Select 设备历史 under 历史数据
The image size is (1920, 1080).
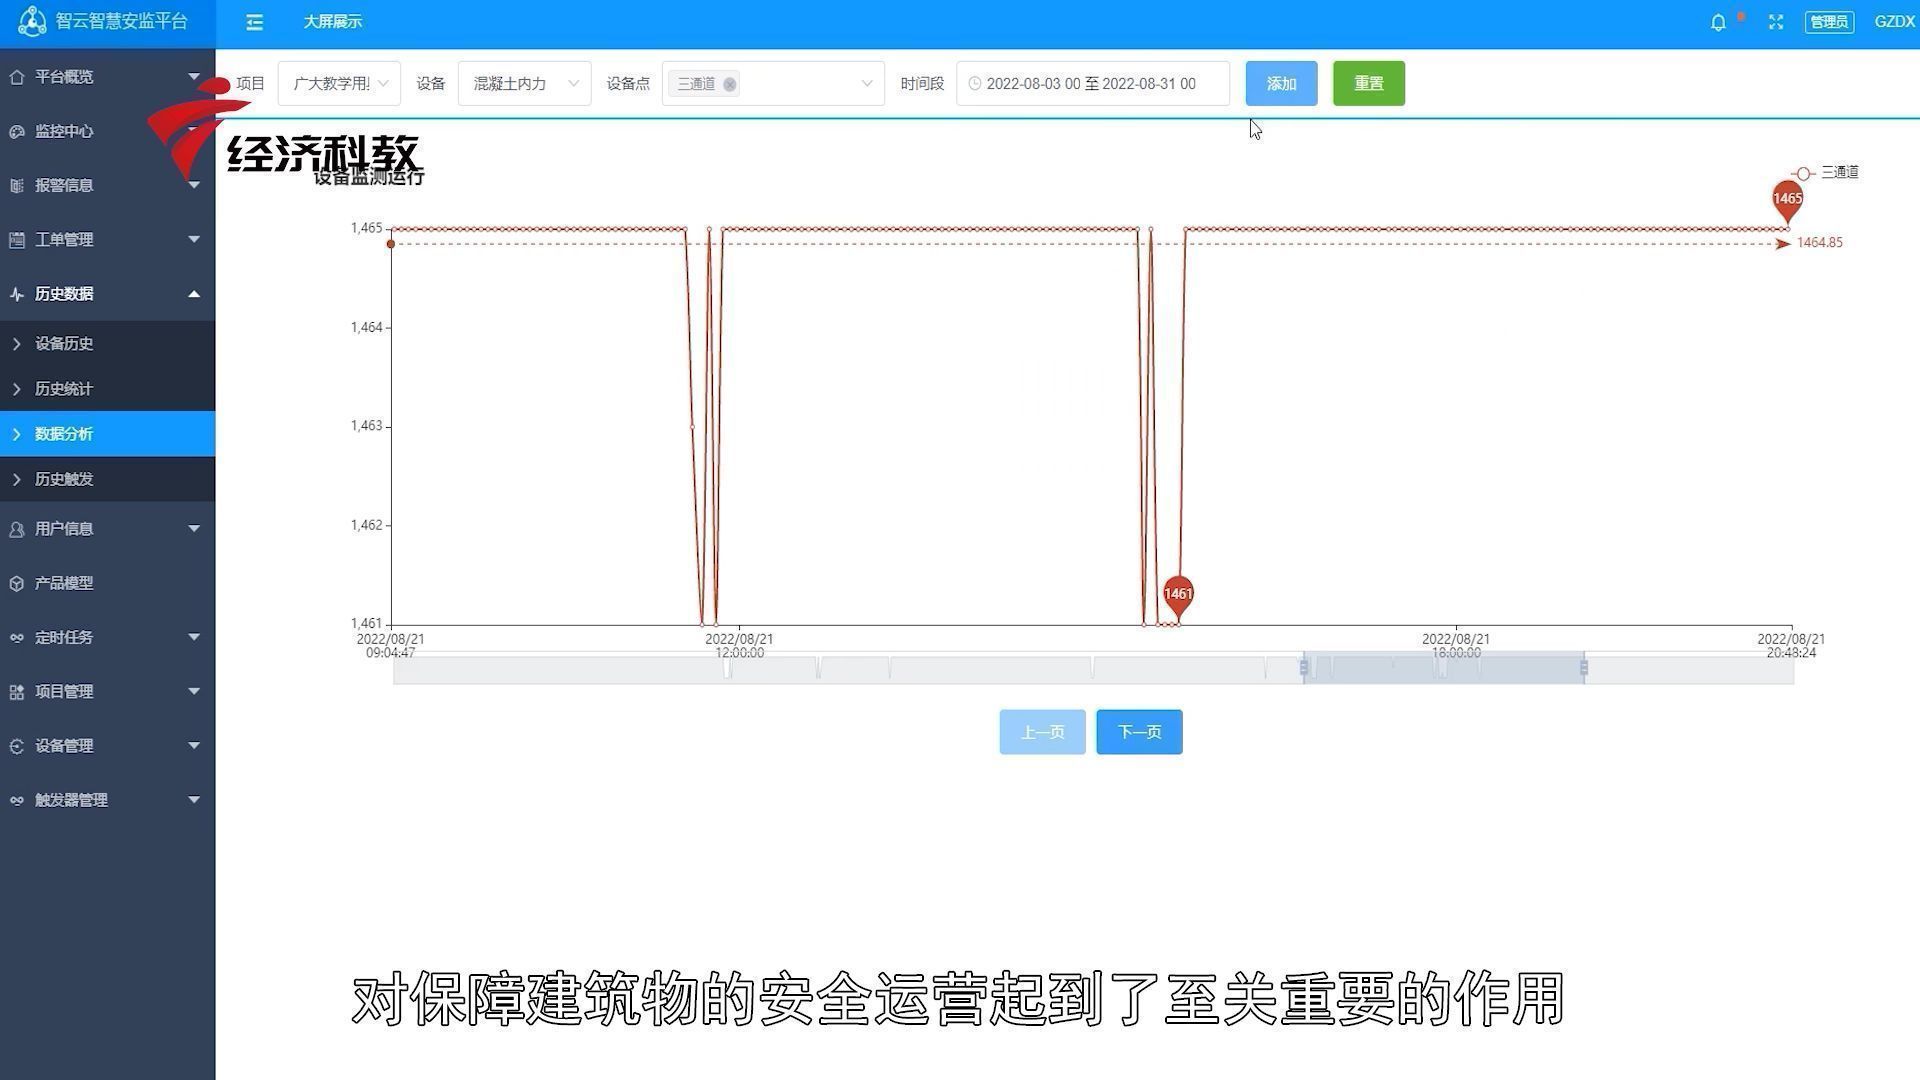click(x=63, y=343)
